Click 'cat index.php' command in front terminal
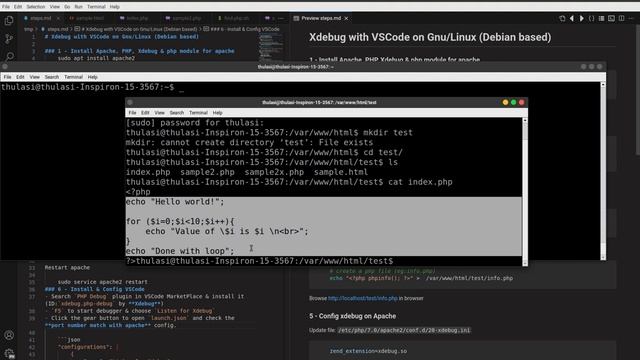This screenshot has height=360, width=640. (x=420, y=182)
